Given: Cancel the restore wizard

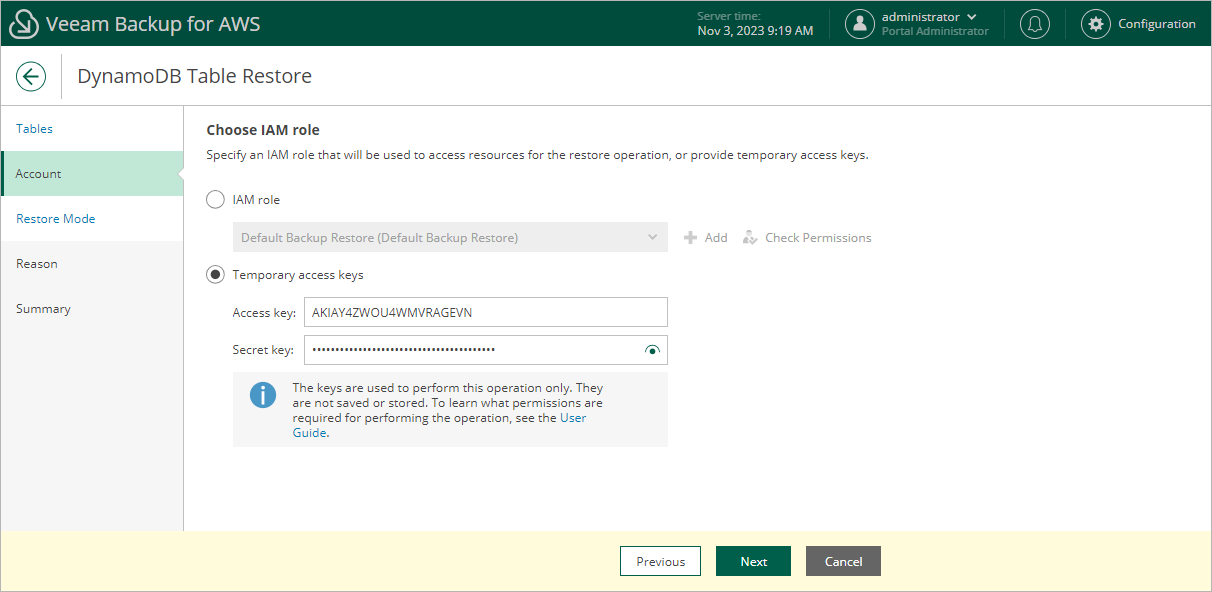Looking at the screenshot, I should point(843,561).
